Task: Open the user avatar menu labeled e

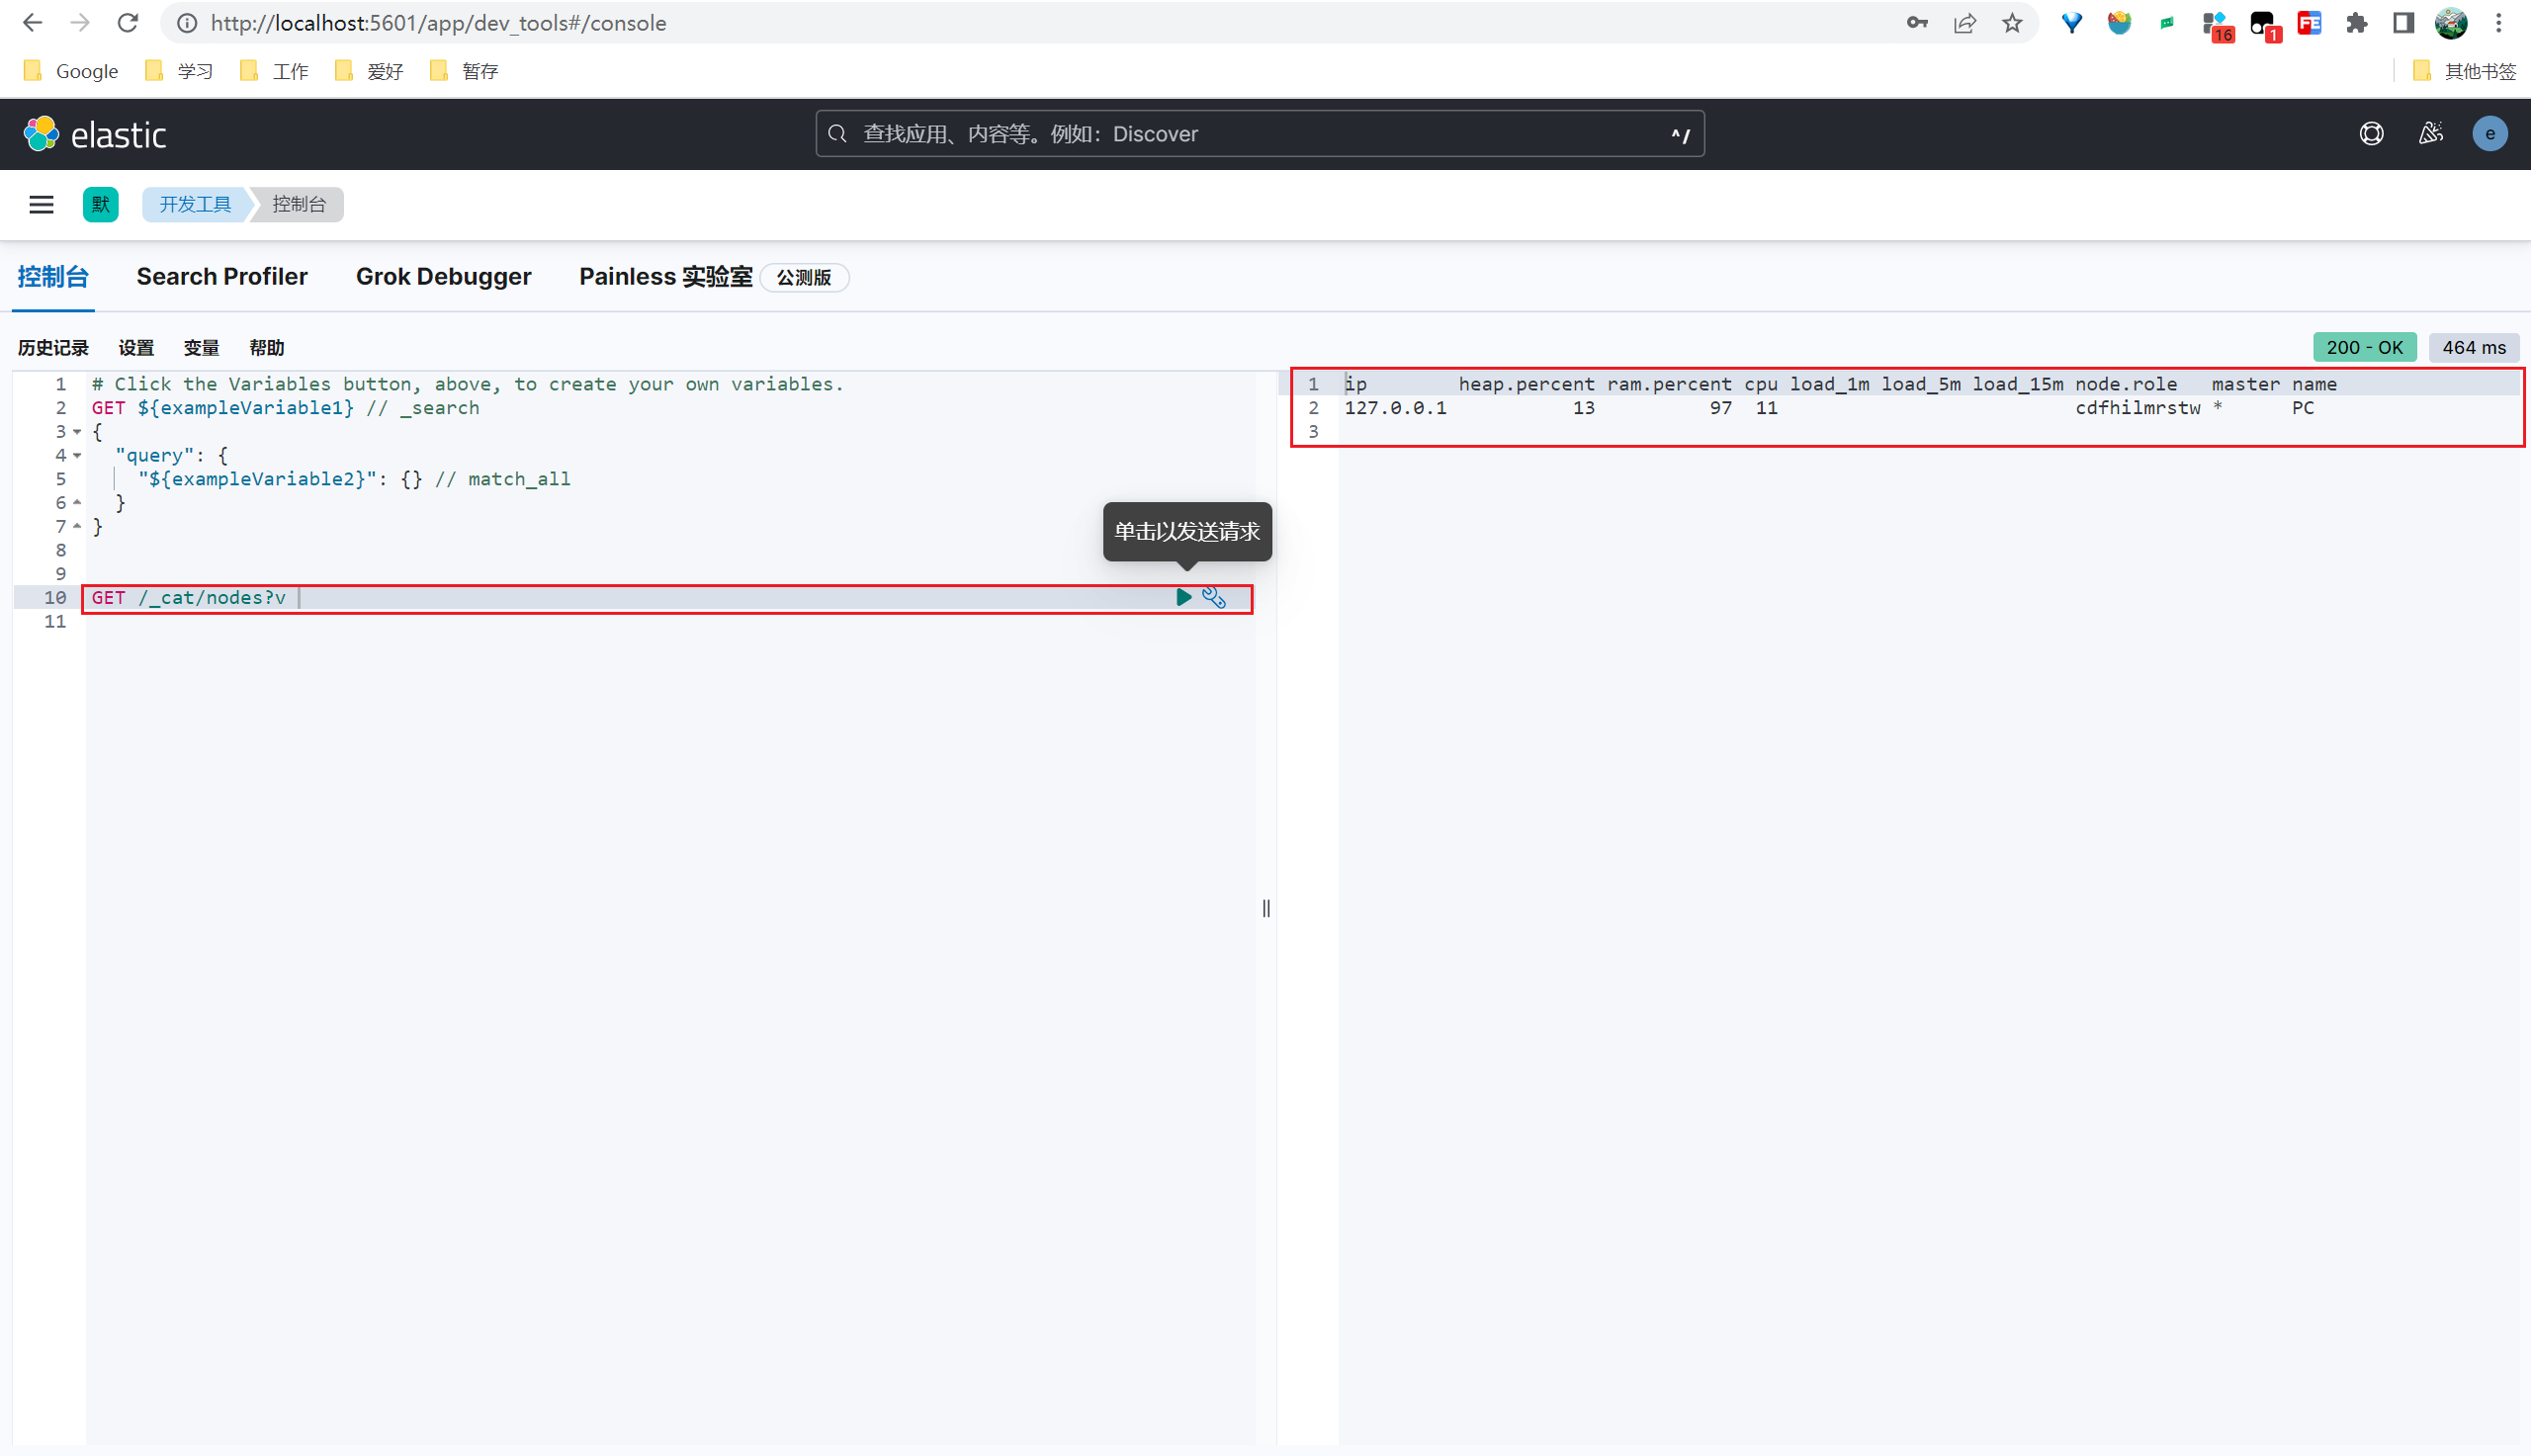Action: [2490, 133]
